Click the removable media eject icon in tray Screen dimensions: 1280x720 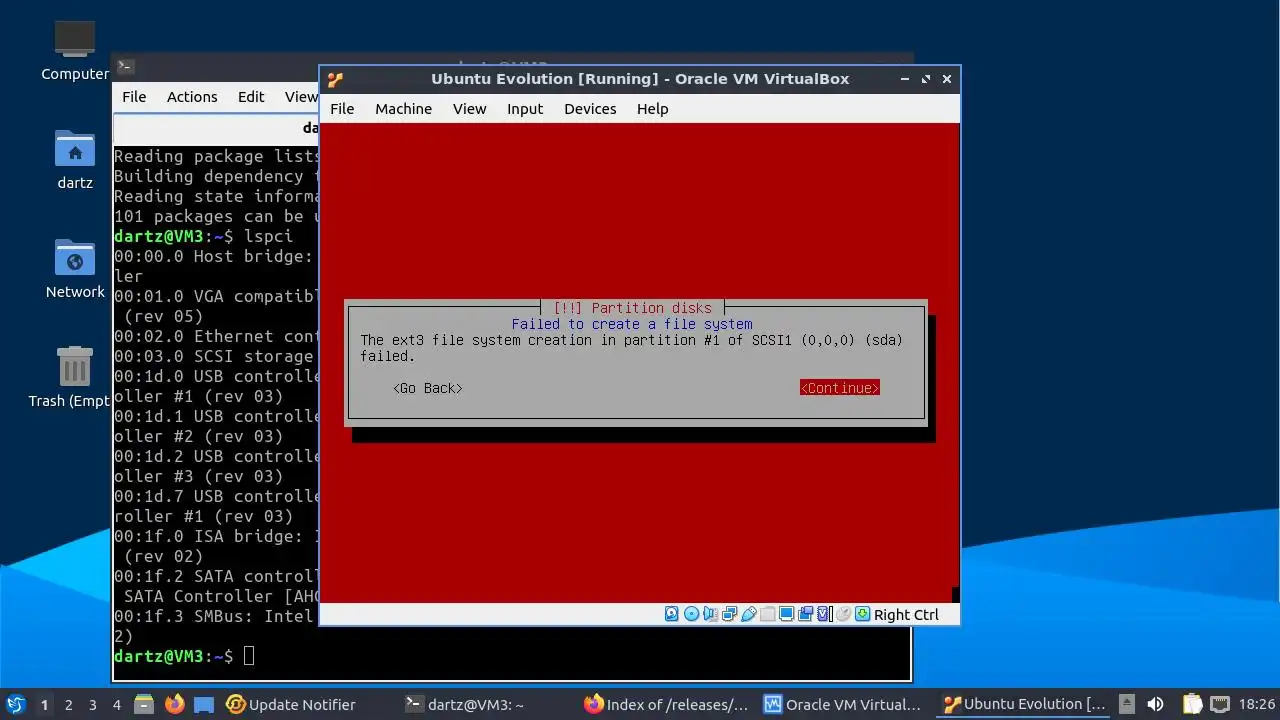[x=1127, y=704]
